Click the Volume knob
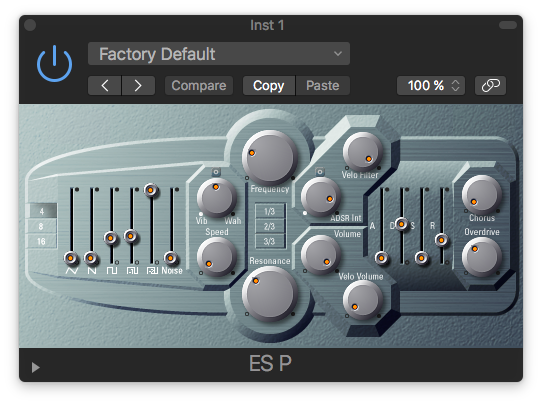 click(x=321, y=255)
